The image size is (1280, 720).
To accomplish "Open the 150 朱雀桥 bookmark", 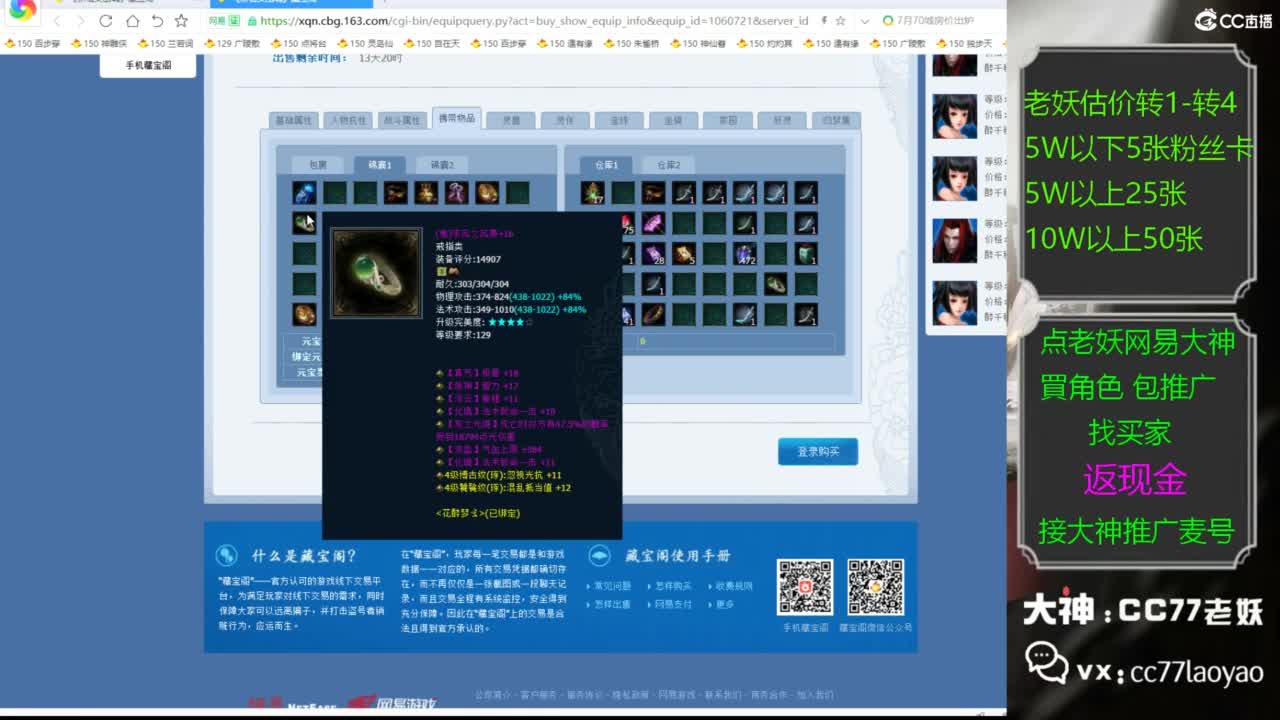I will (631, 44).
